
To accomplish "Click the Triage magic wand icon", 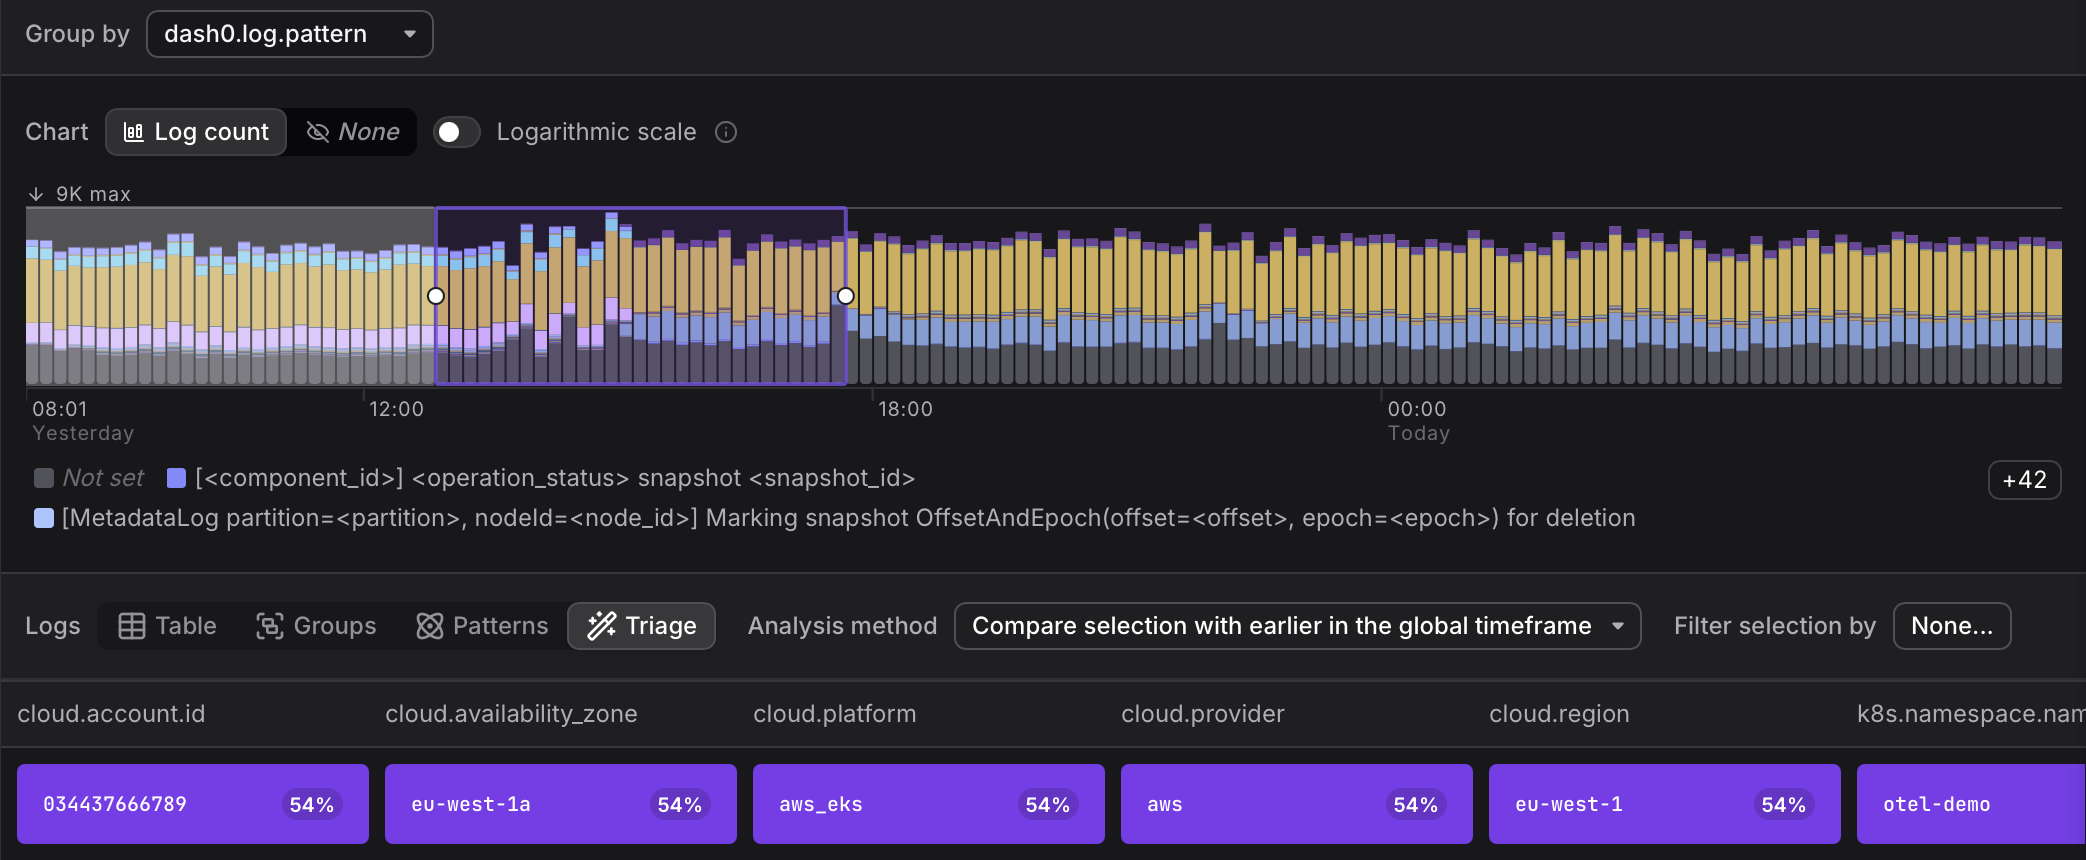I will pyautogui.click(x=601, y=626).
